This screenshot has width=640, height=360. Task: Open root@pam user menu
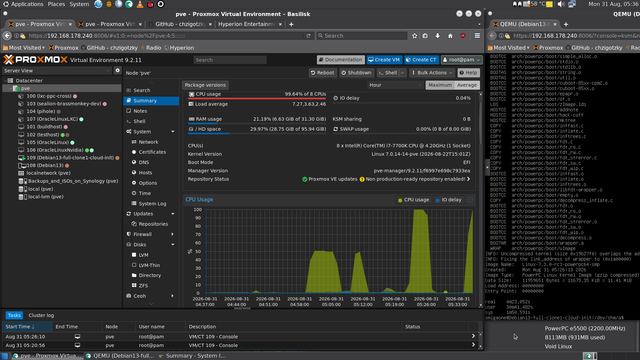(462, 60)
